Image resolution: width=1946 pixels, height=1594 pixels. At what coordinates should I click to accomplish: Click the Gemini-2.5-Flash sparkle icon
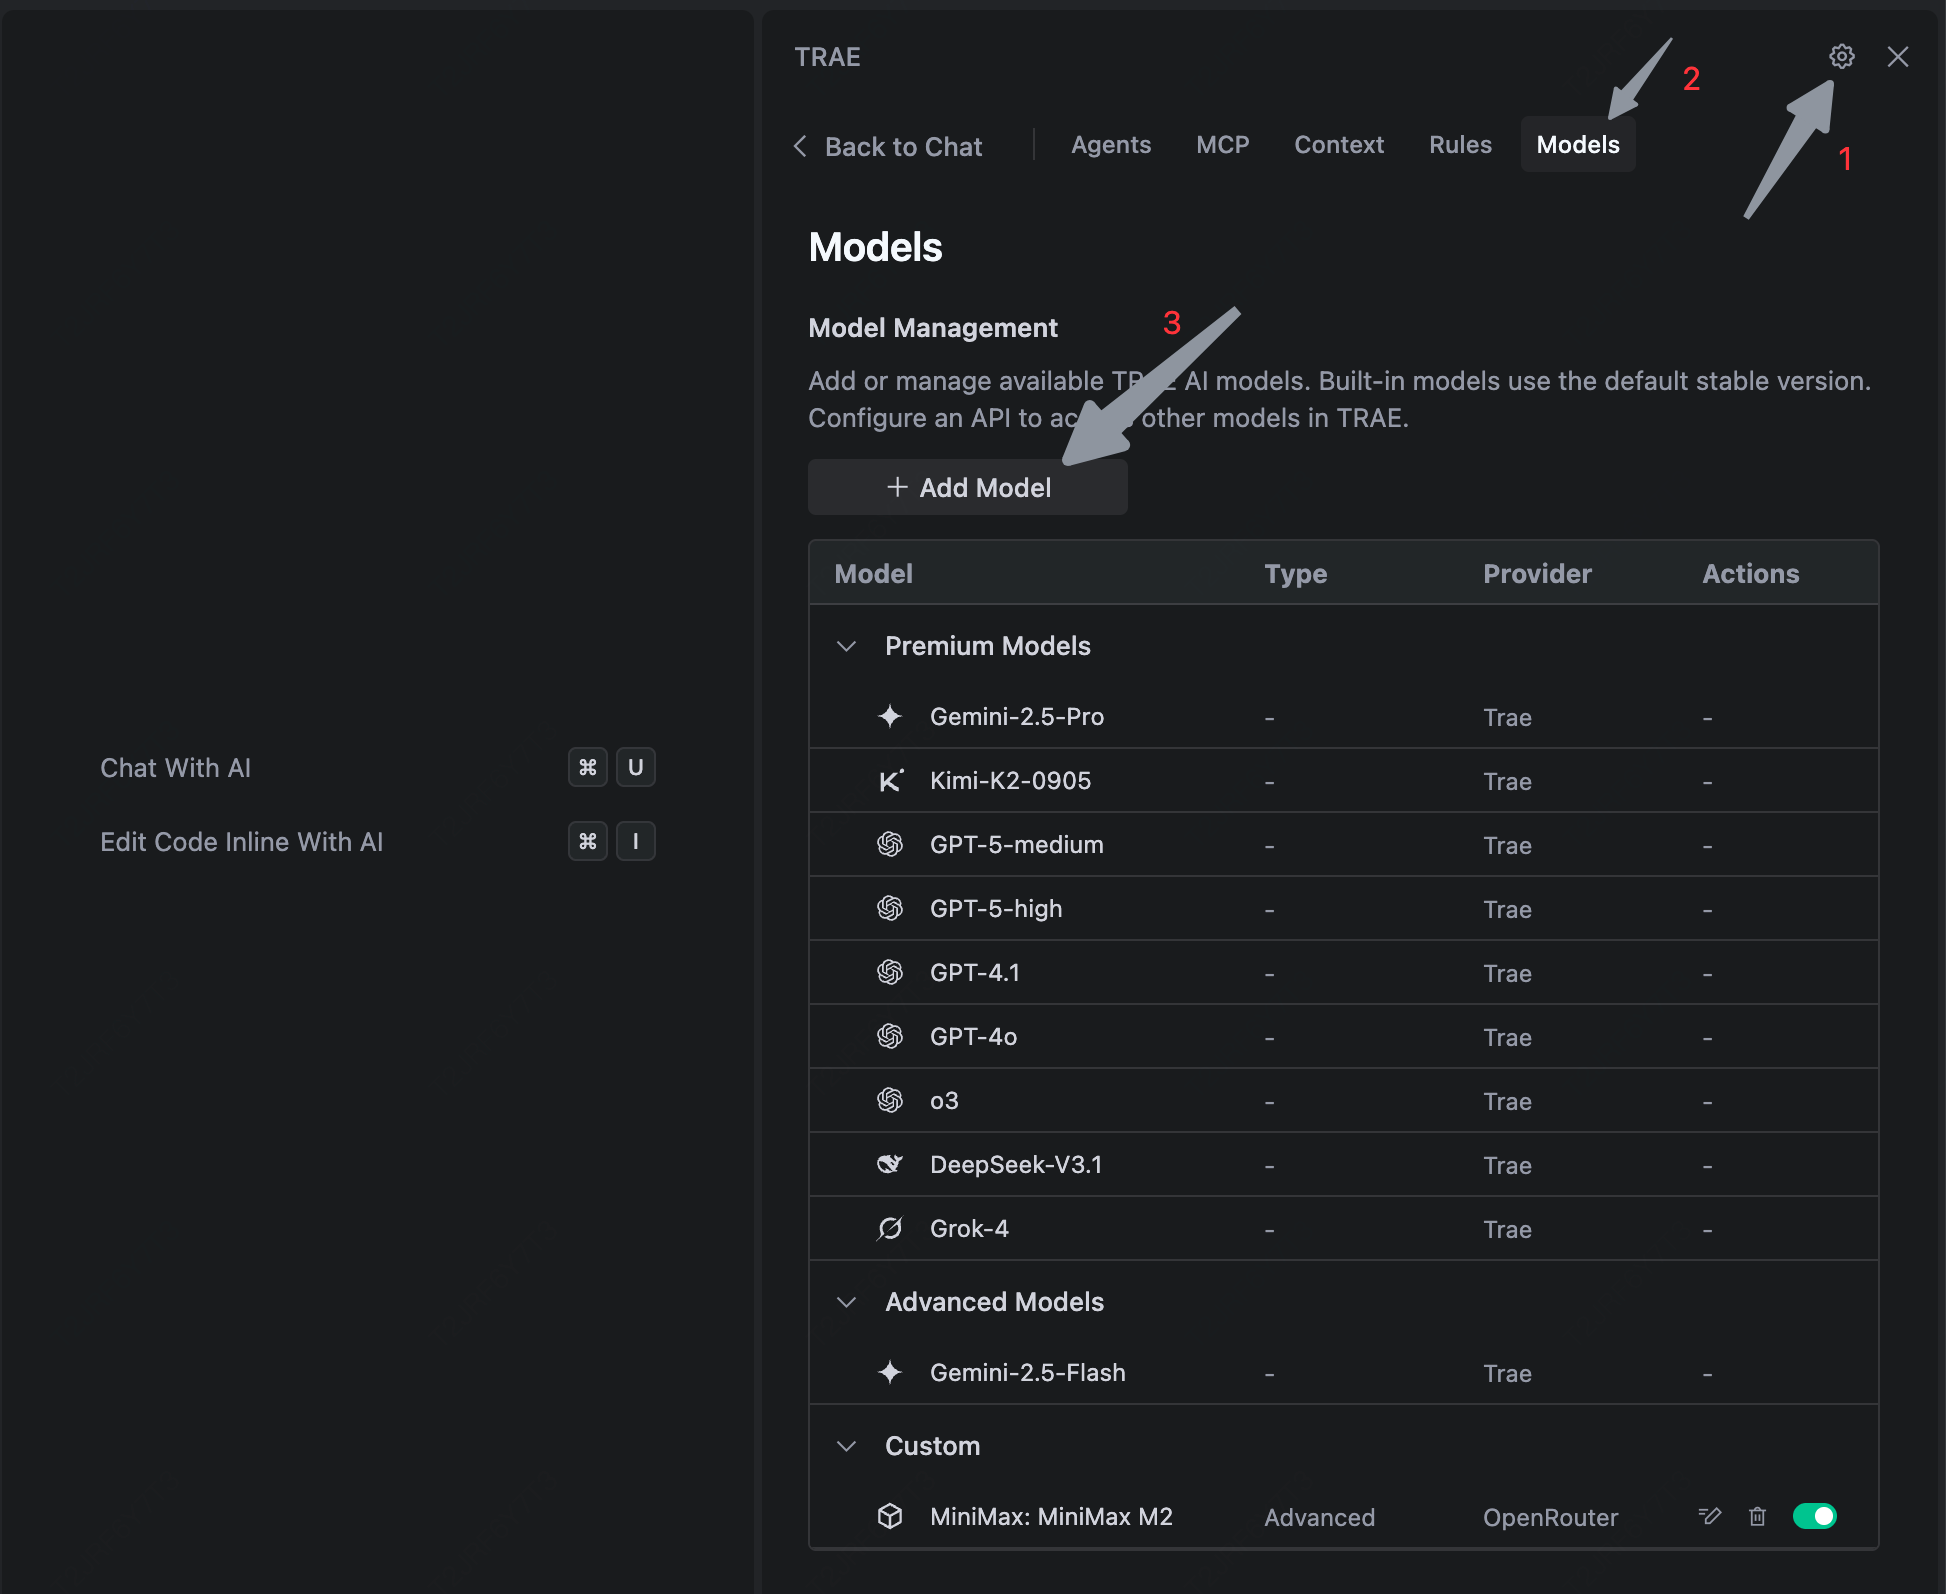pyautogui.click(x=889, y=1372)
